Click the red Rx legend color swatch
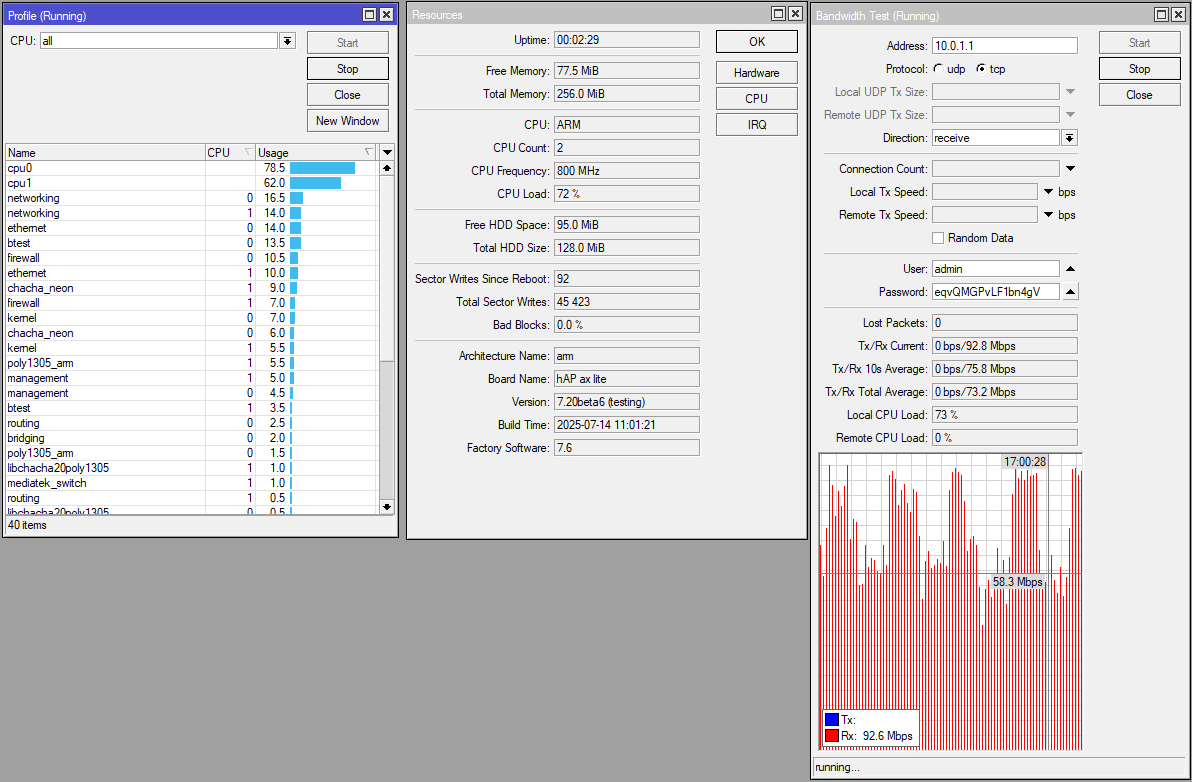This screenshot has height=782, width=1192. (831, 736)
